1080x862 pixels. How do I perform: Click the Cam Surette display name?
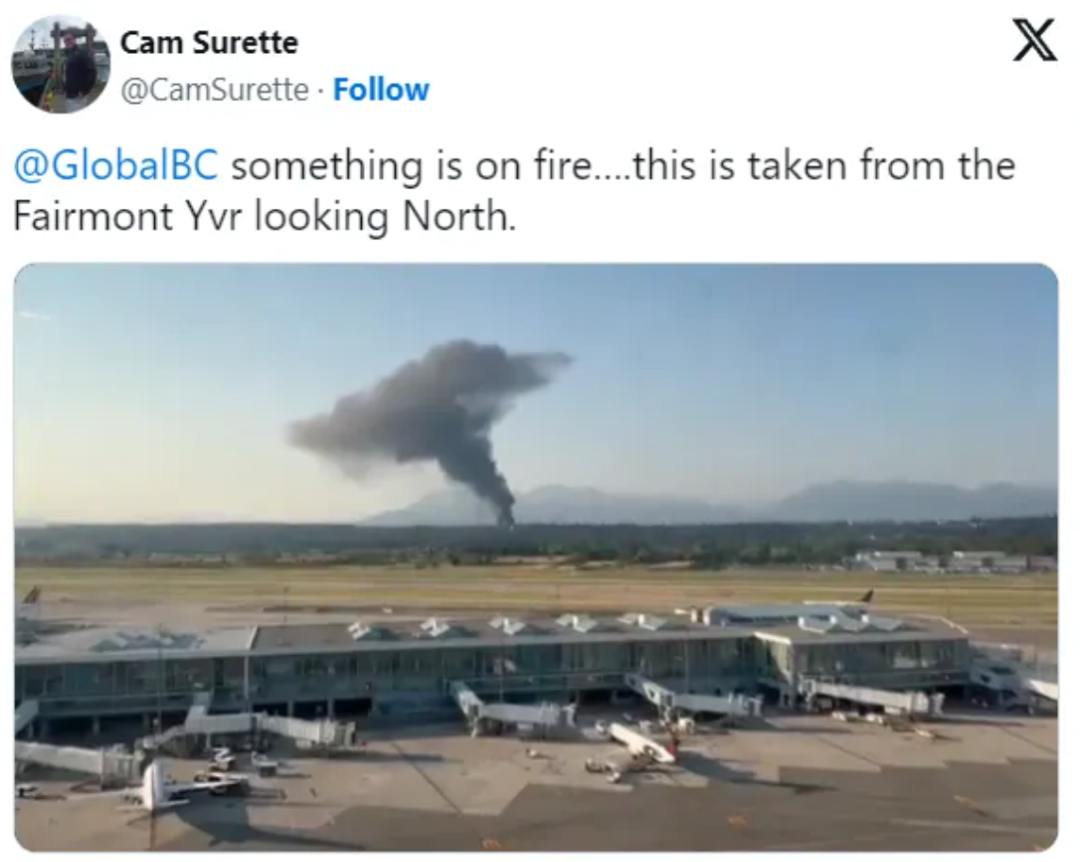(209, 43)
